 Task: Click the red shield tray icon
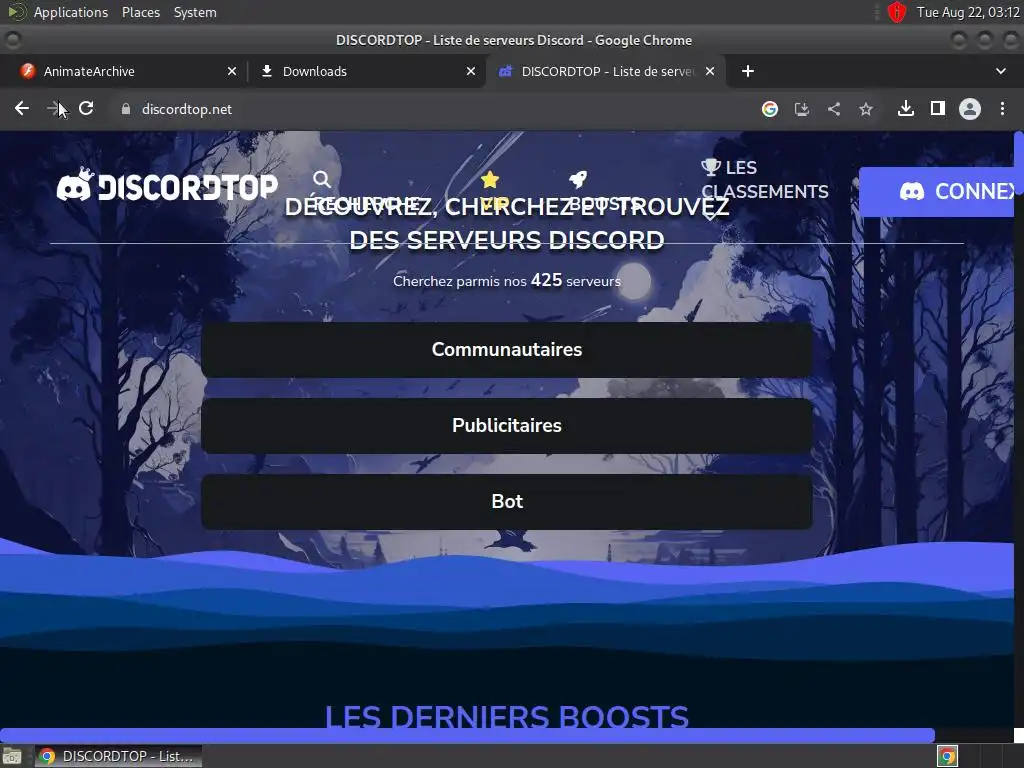[897, 12]
